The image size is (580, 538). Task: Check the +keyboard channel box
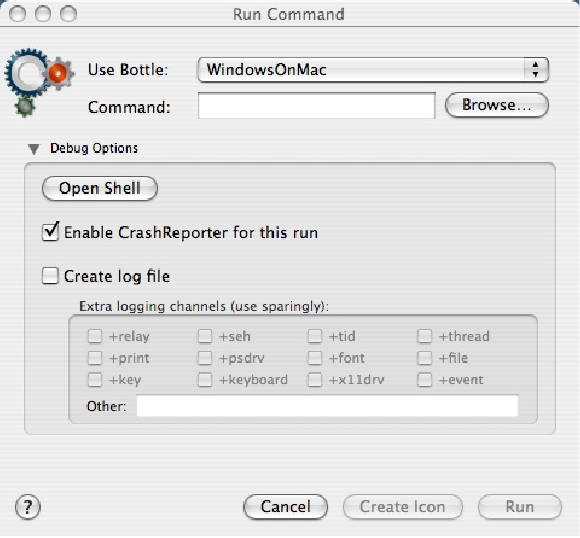(x=205, y=380)
